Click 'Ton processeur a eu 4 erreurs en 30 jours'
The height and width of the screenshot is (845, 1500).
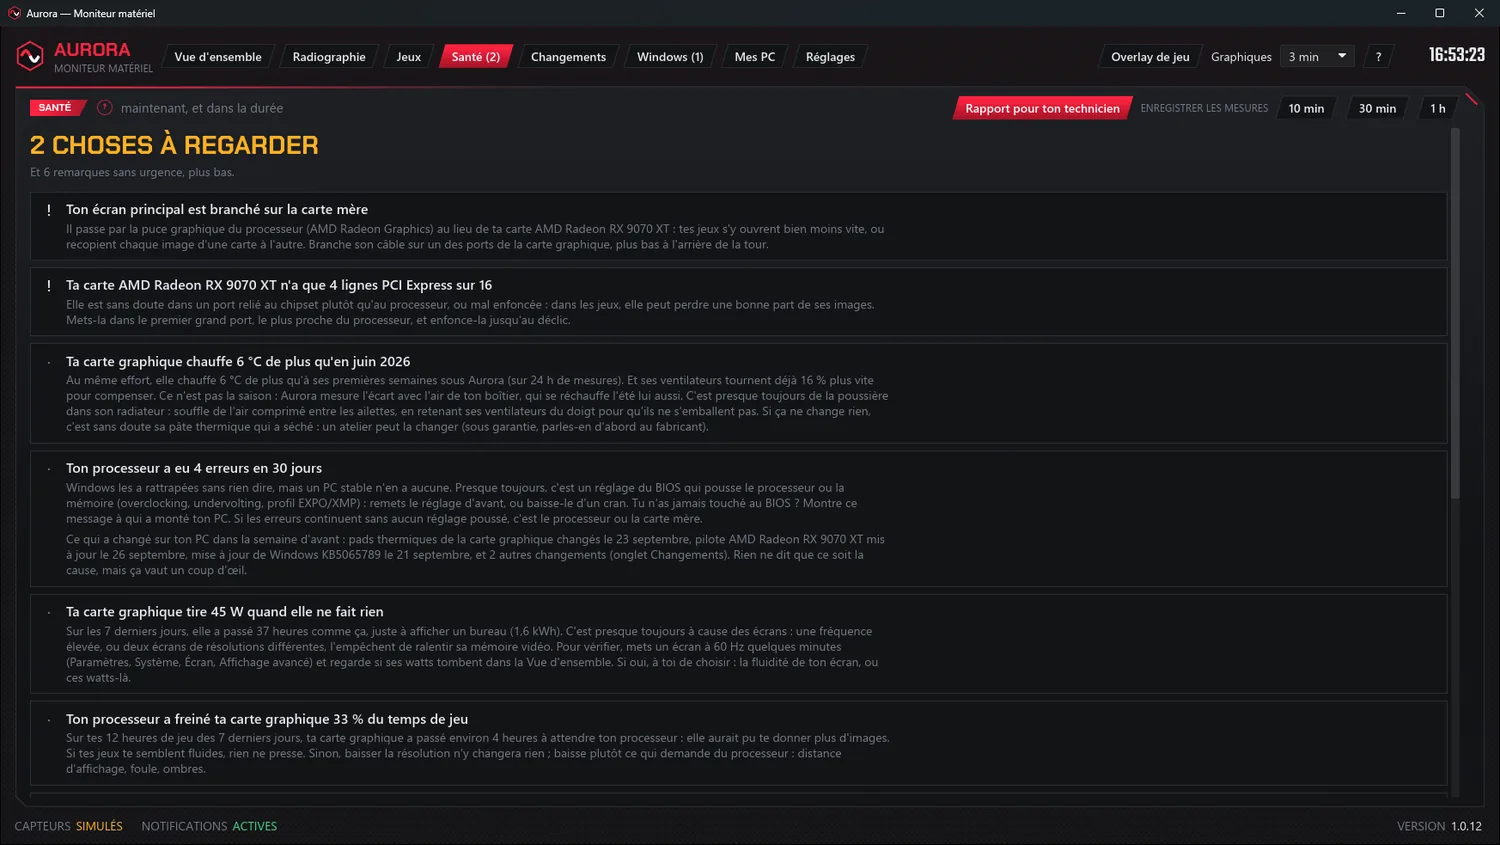click(x=194, y=468)
